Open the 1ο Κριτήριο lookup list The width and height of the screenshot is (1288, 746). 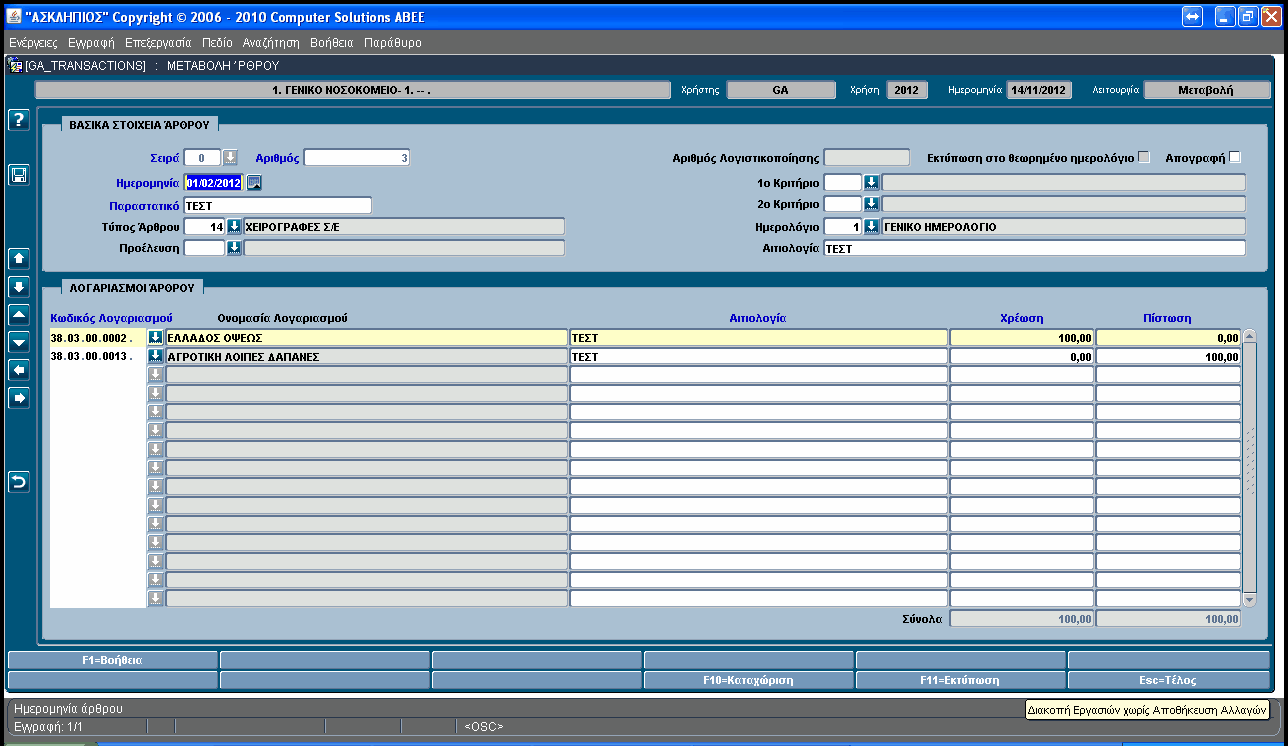coord(871,182)
